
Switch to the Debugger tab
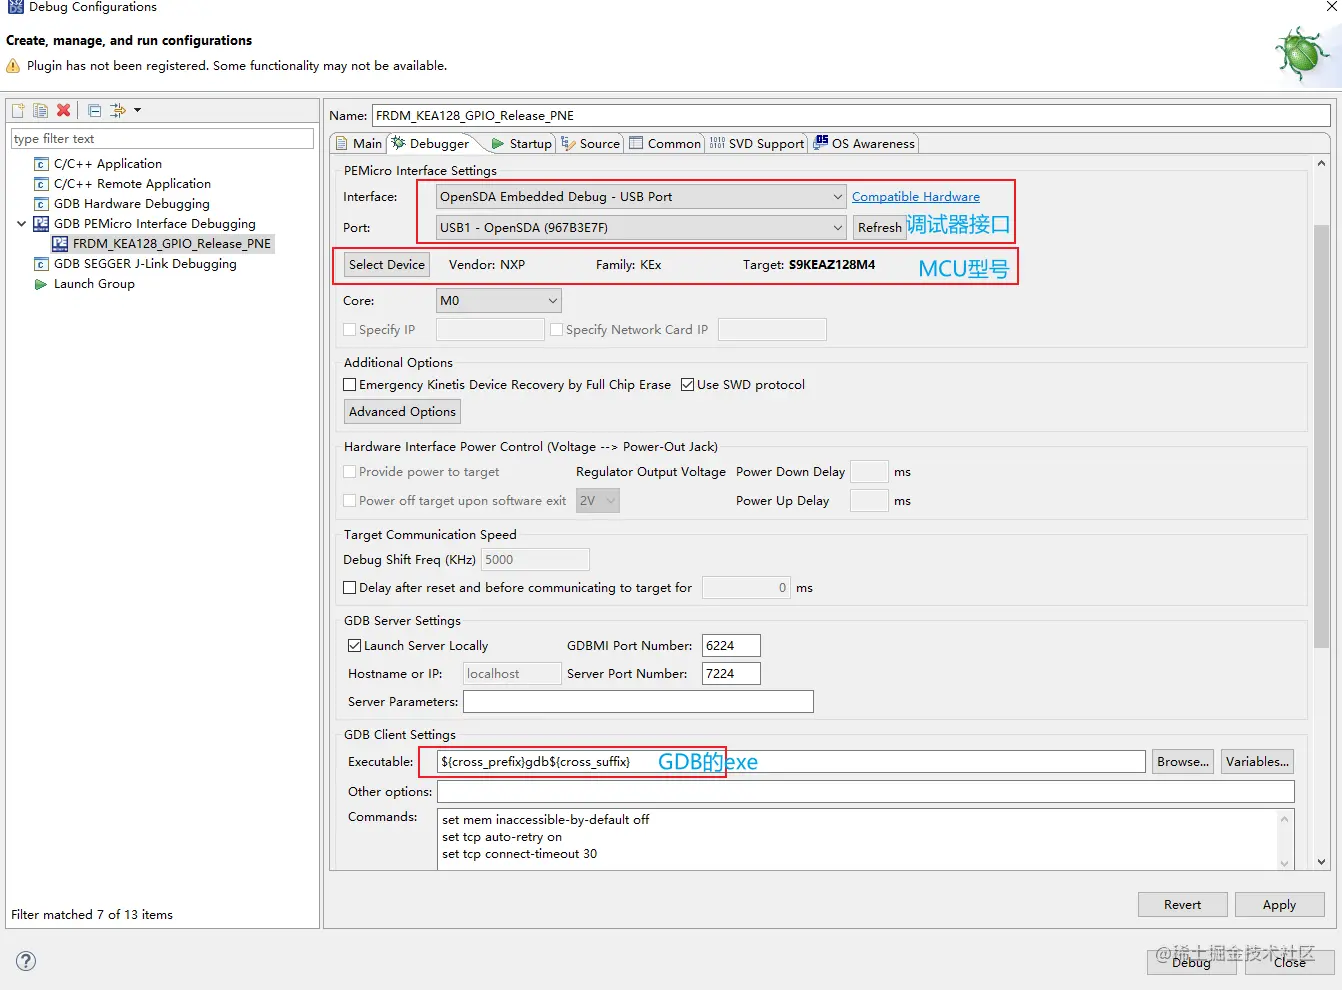click(430, 144)
